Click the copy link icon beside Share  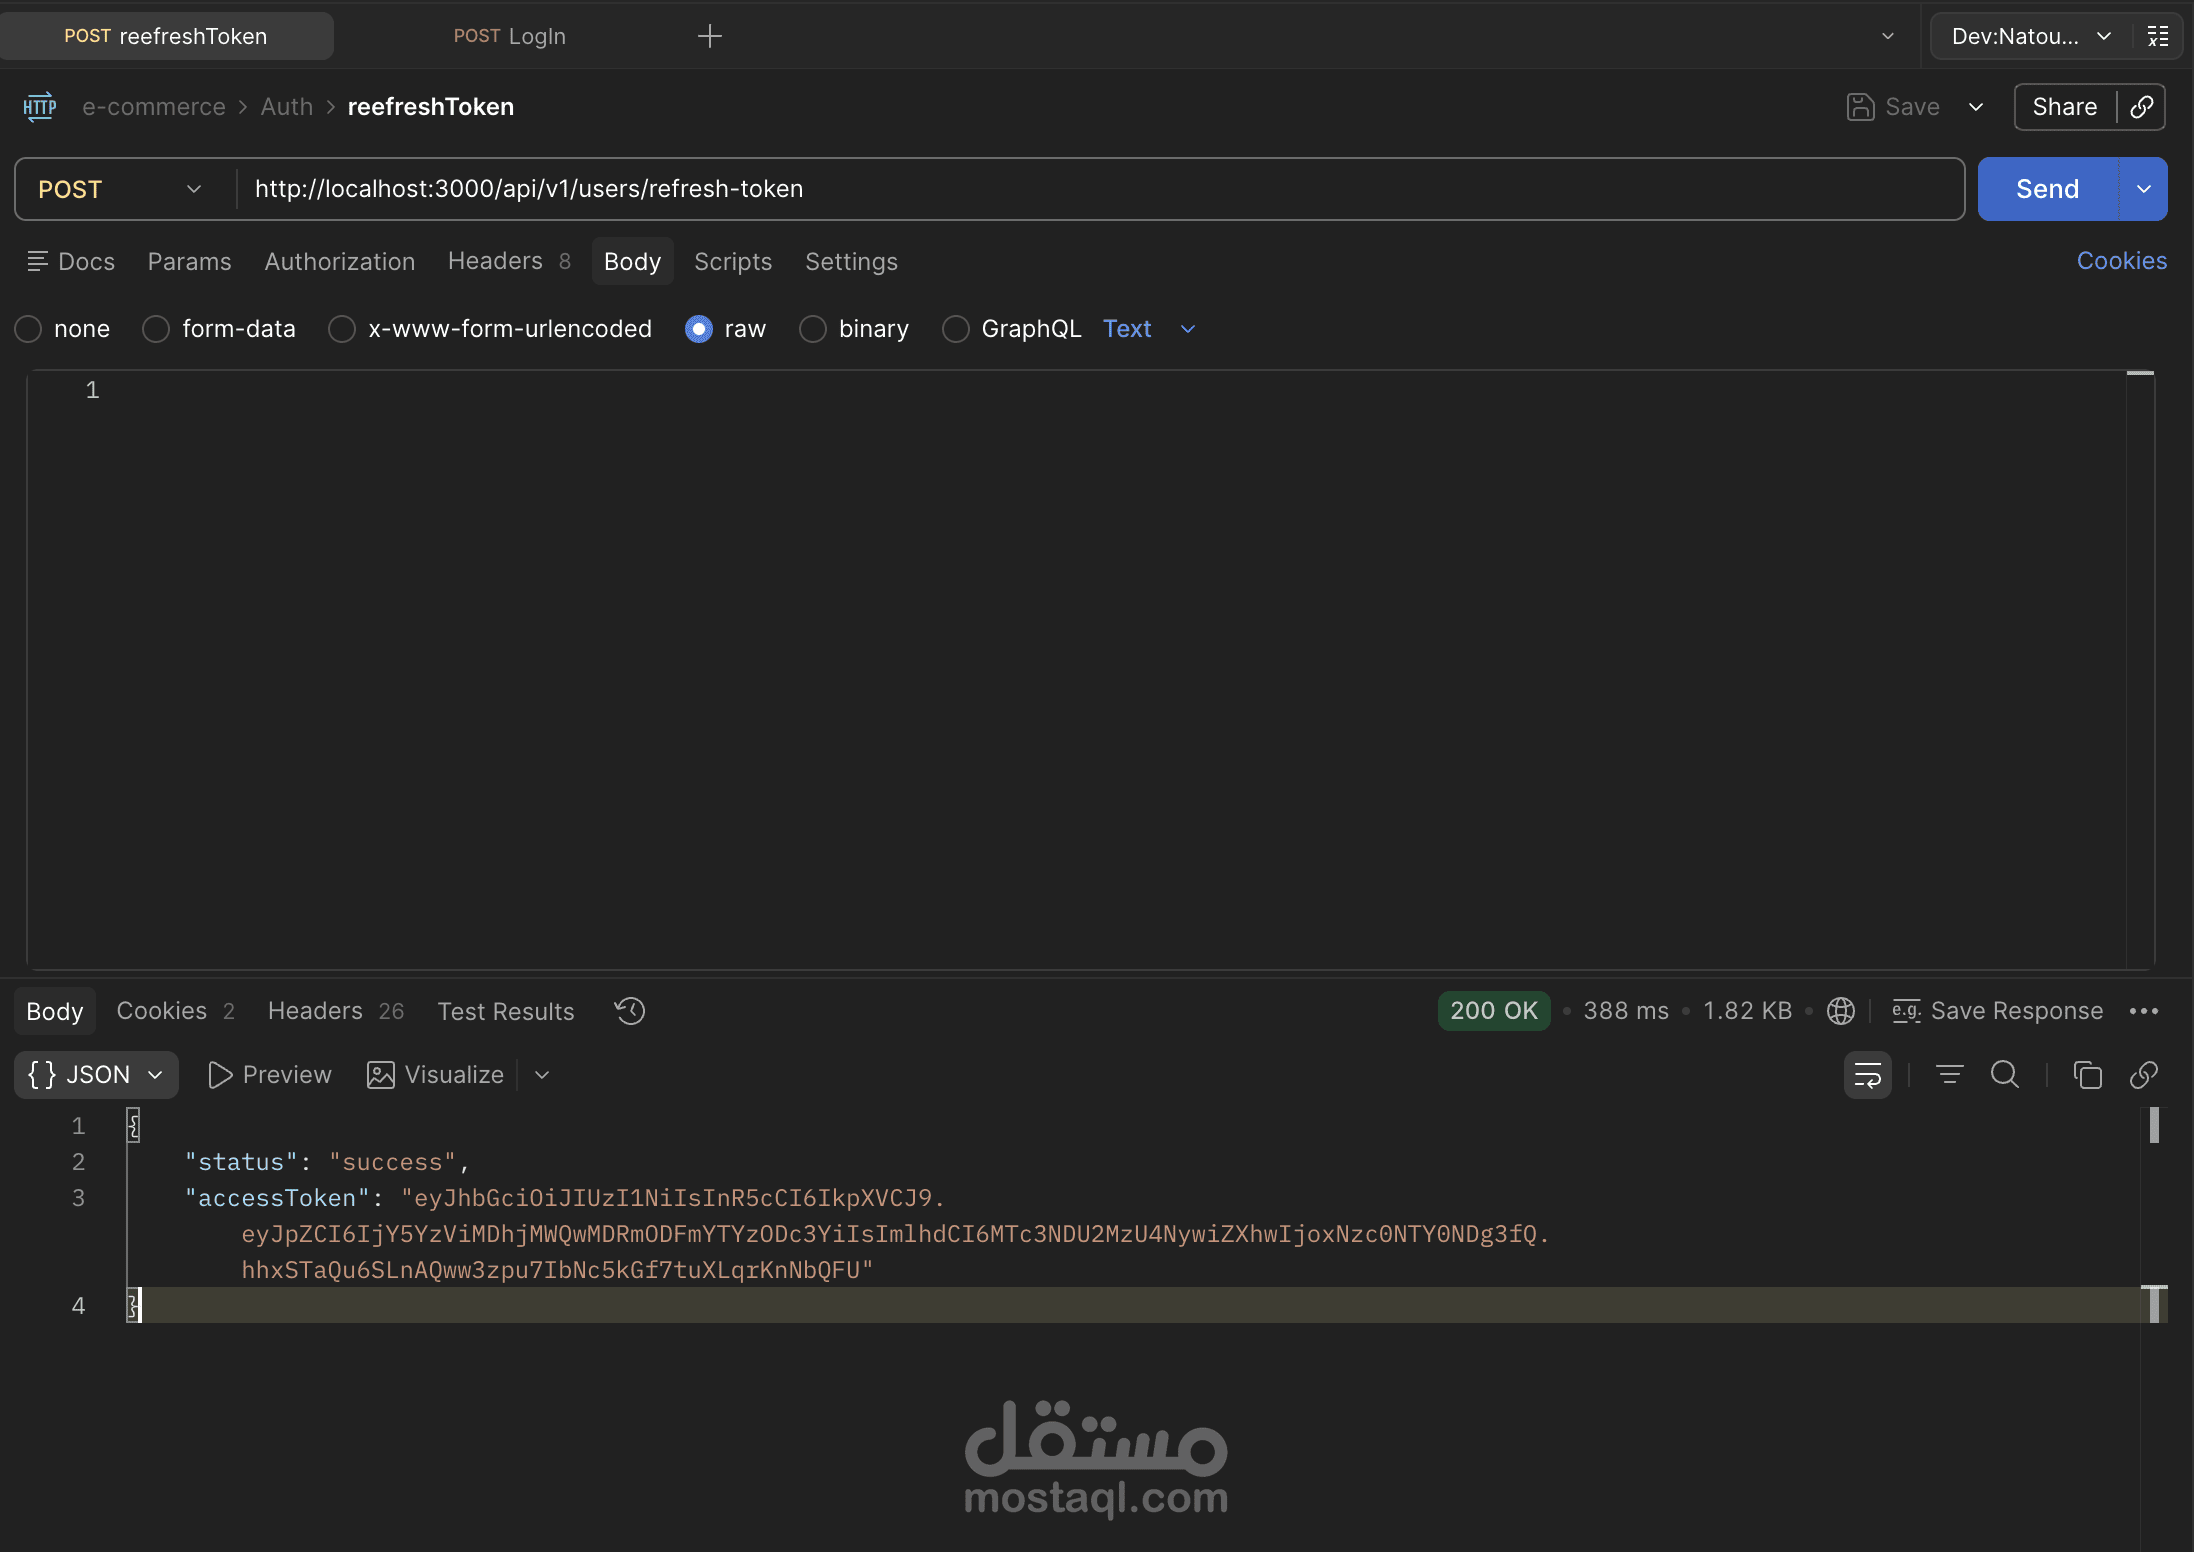coord(2141,107)
